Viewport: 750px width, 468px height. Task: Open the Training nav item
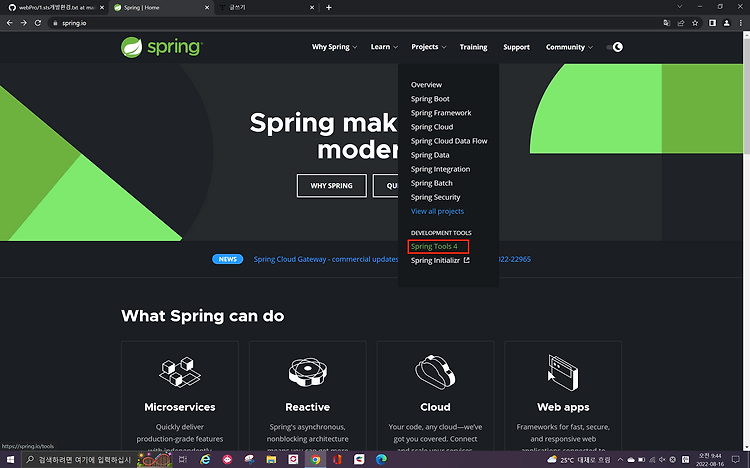tap(474, 47)
